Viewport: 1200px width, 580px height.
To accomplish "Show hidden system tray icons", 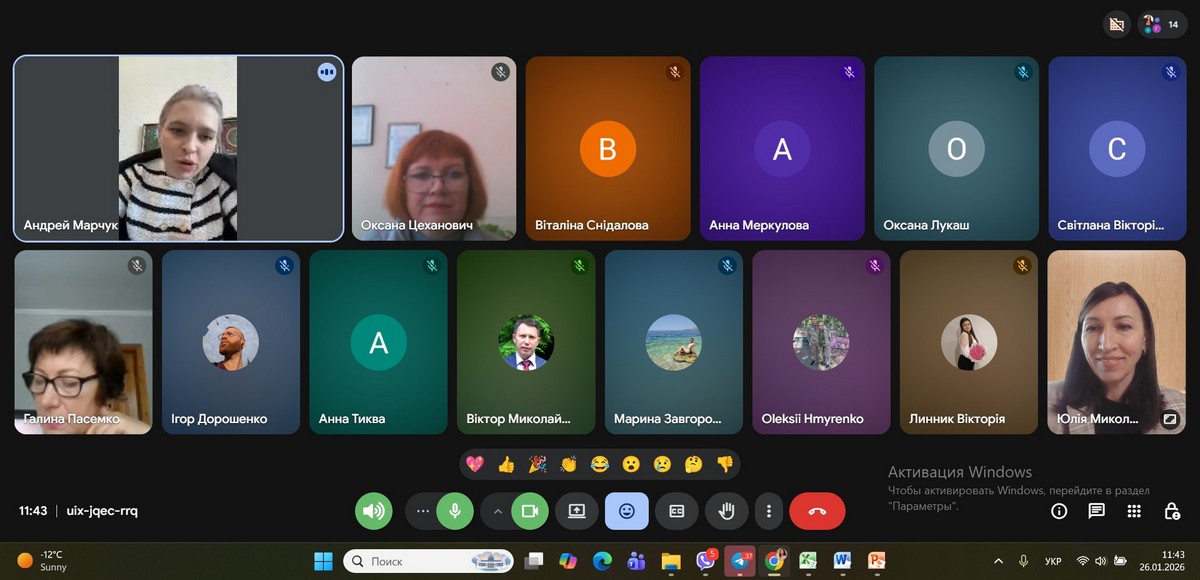I will [998, 561].
